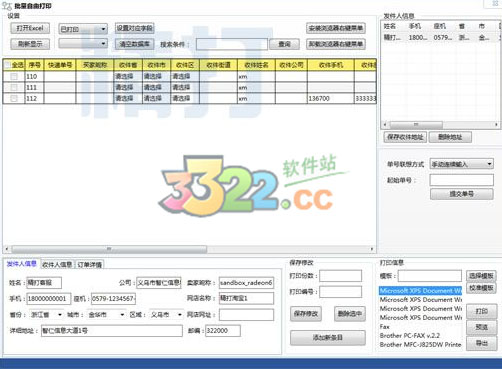Click the 136700 phone cell in row 112
The height and width of the screenshot is (369, 502).
coord(331,99)
